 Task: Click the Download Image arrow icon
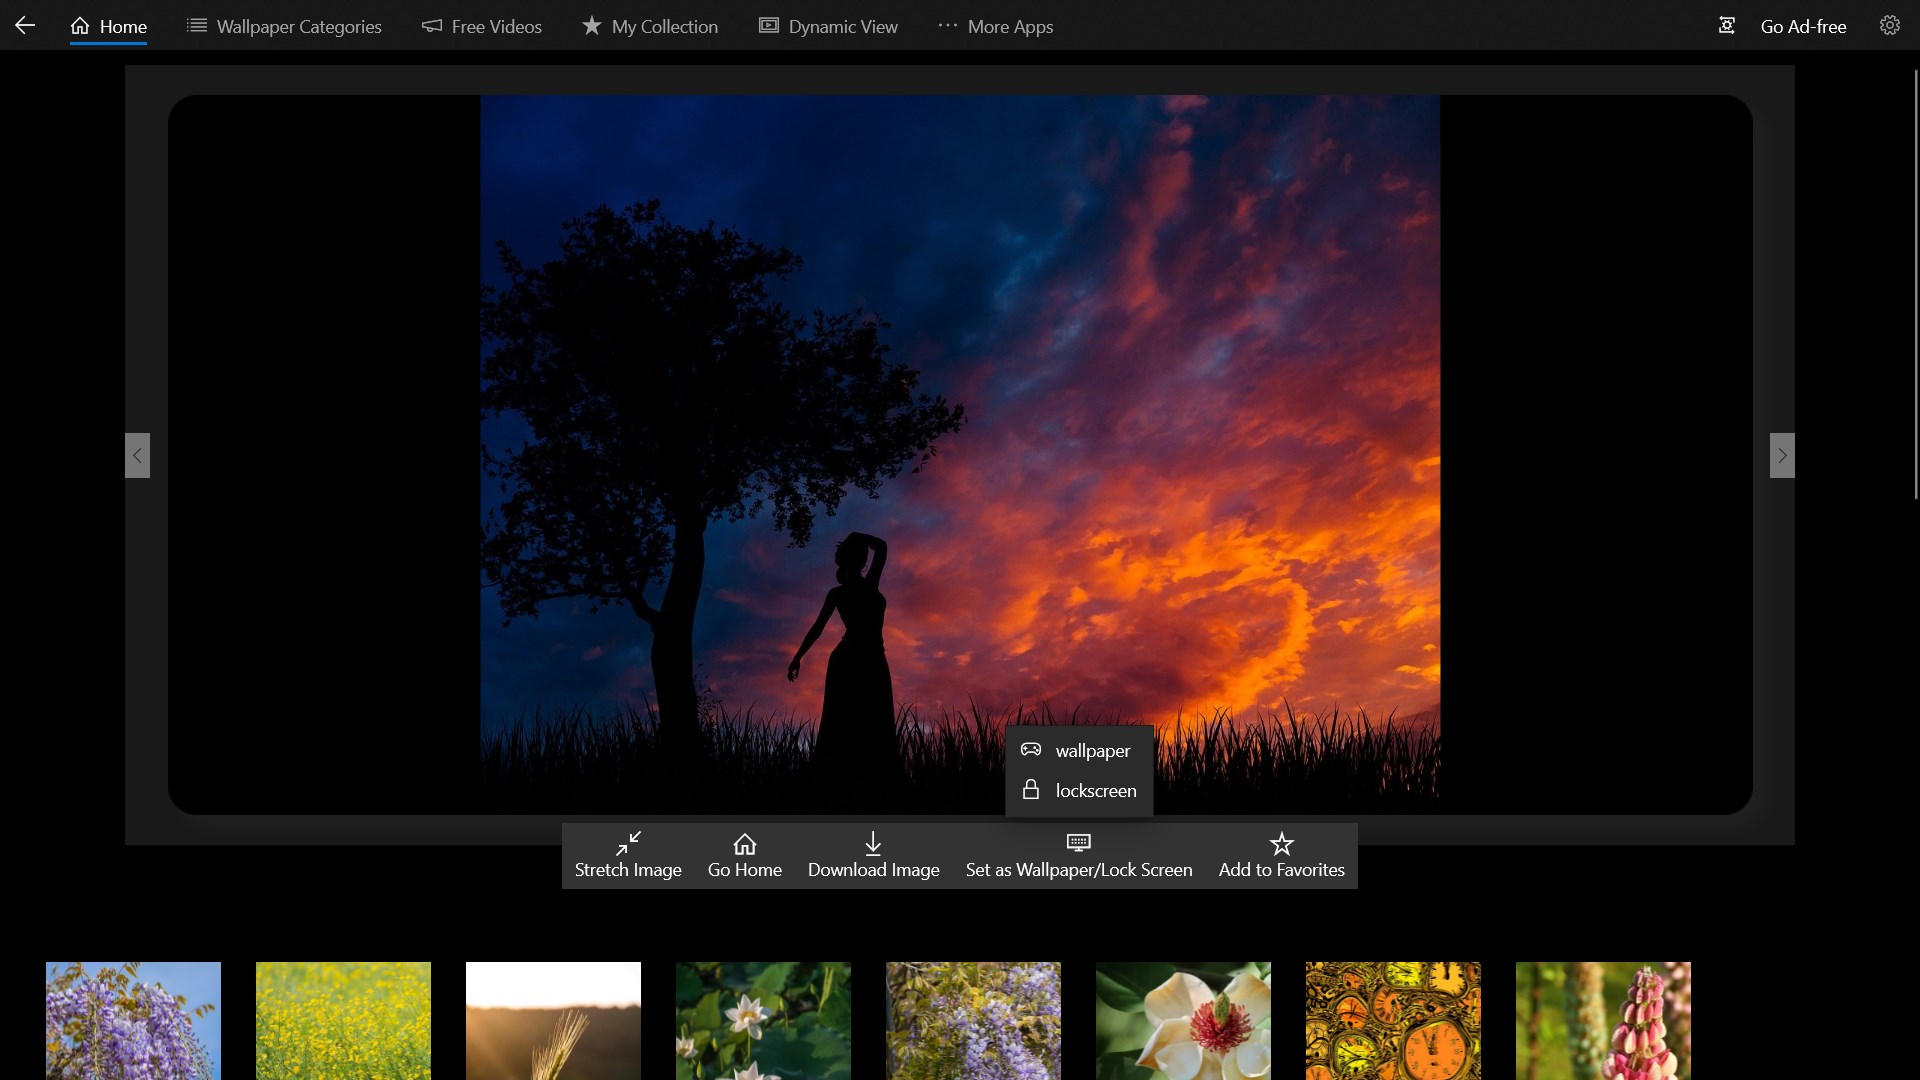tap(873, 843)
